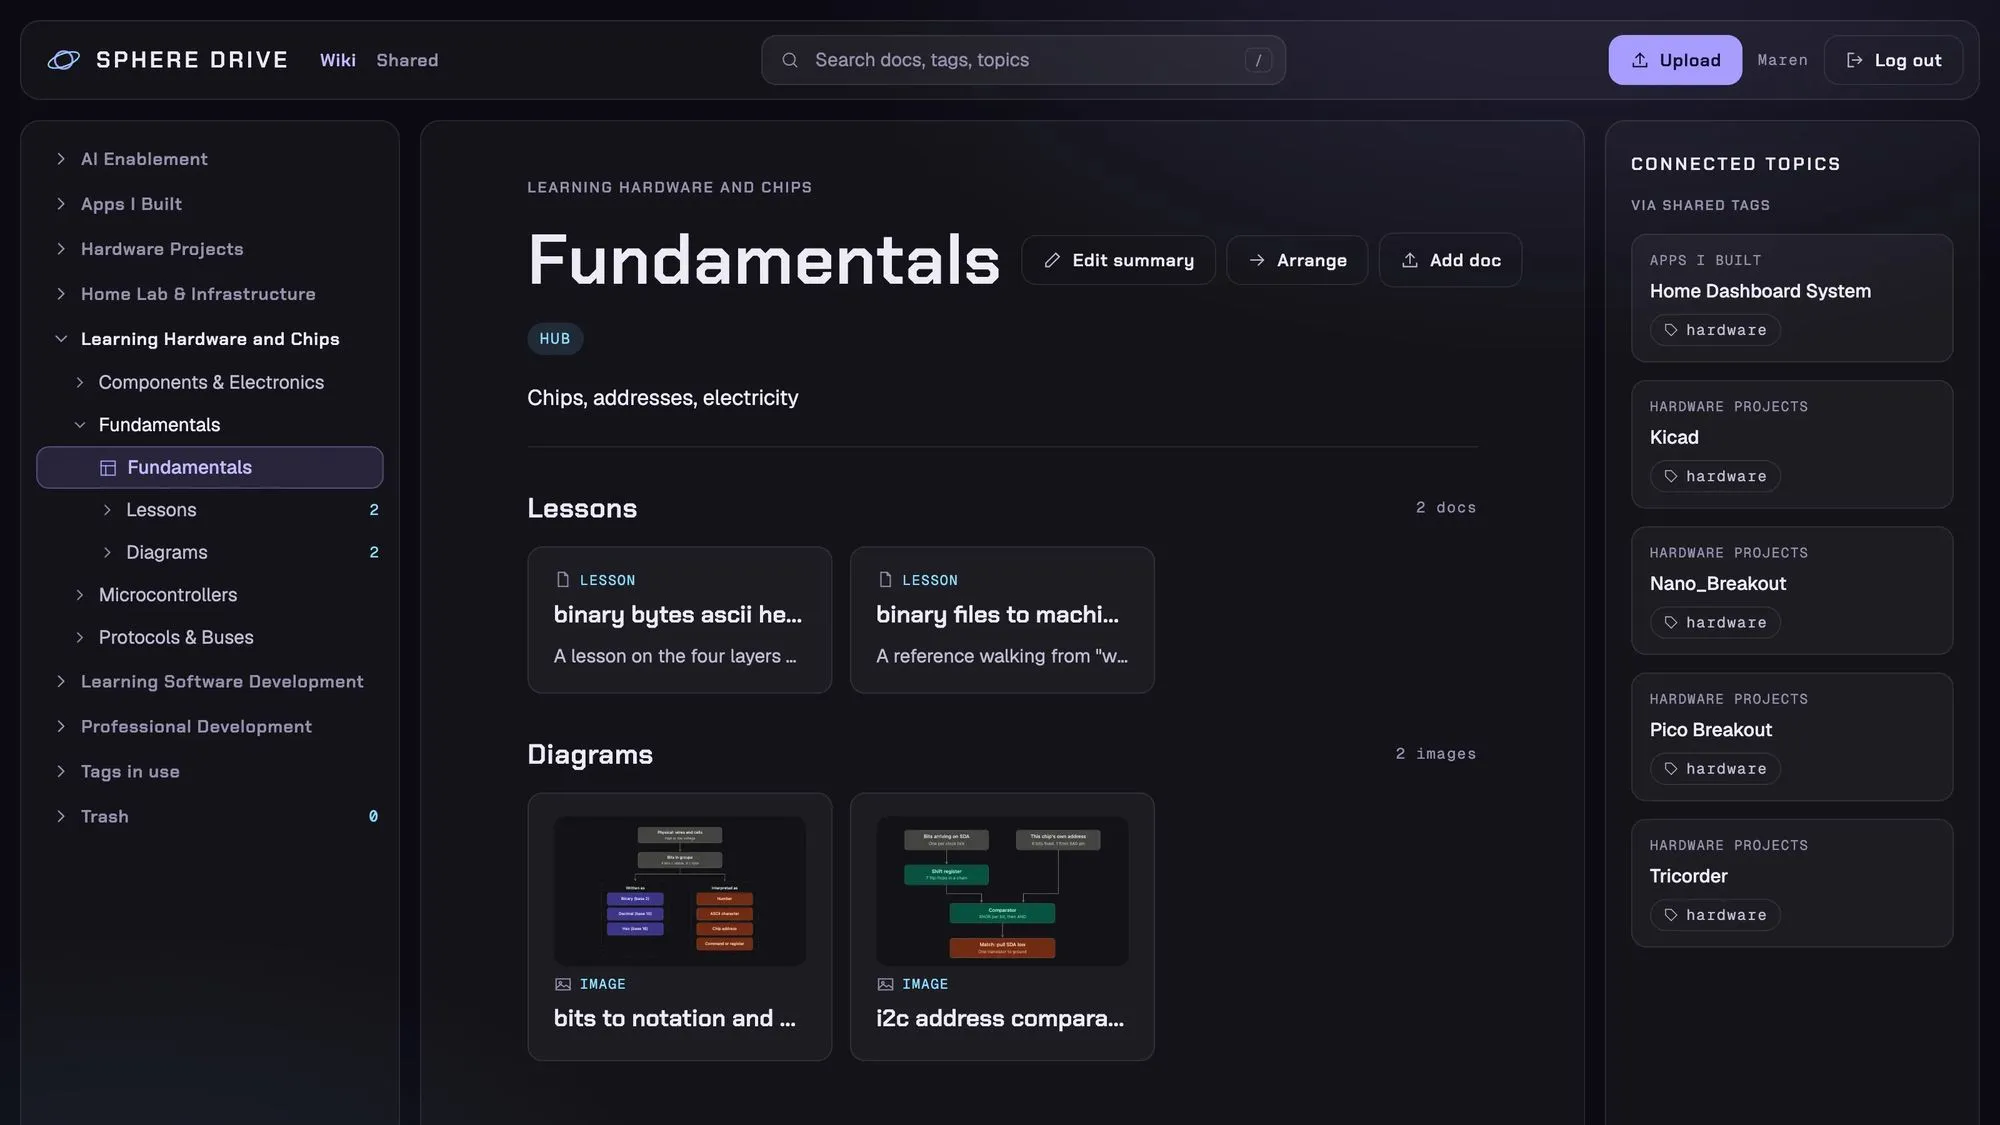The width and height of the screenshot is (2000, 1125).
Task: Select the highlighted Fundamentals page item
Action: (210, 467)
